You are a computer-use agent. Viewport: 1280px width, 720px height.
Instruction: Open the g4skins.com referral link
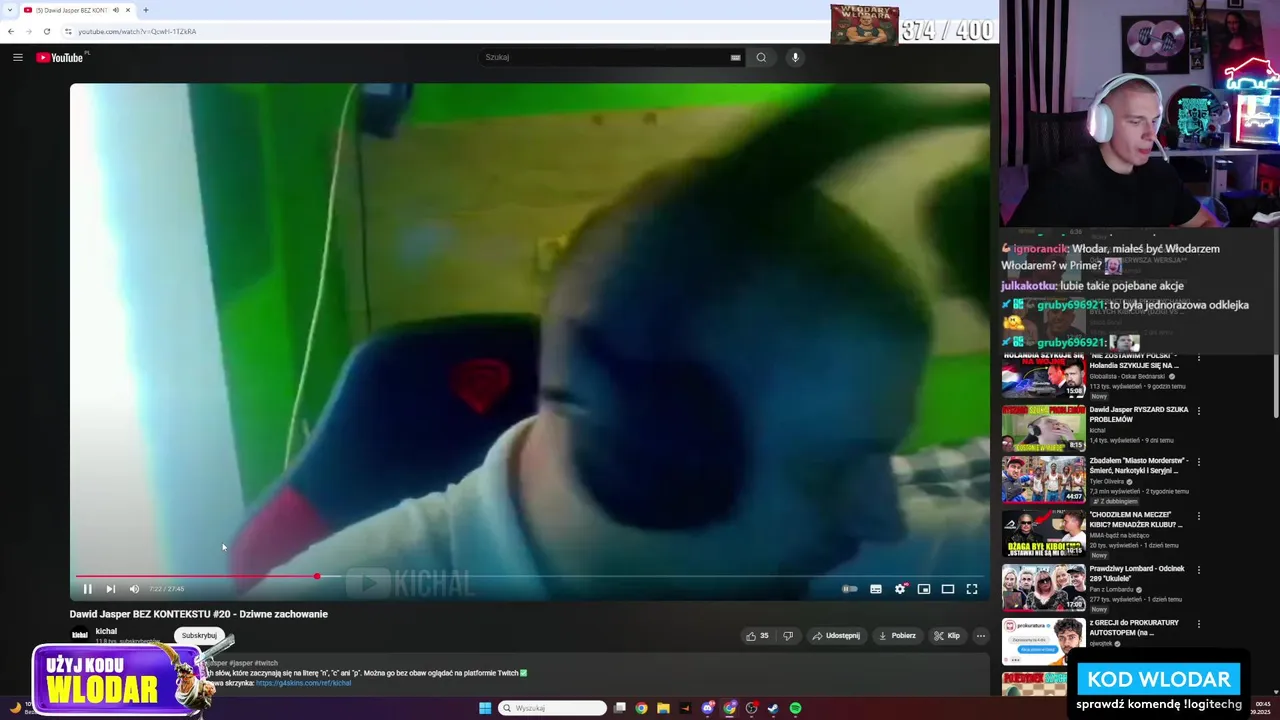click(x=303, y=683)
